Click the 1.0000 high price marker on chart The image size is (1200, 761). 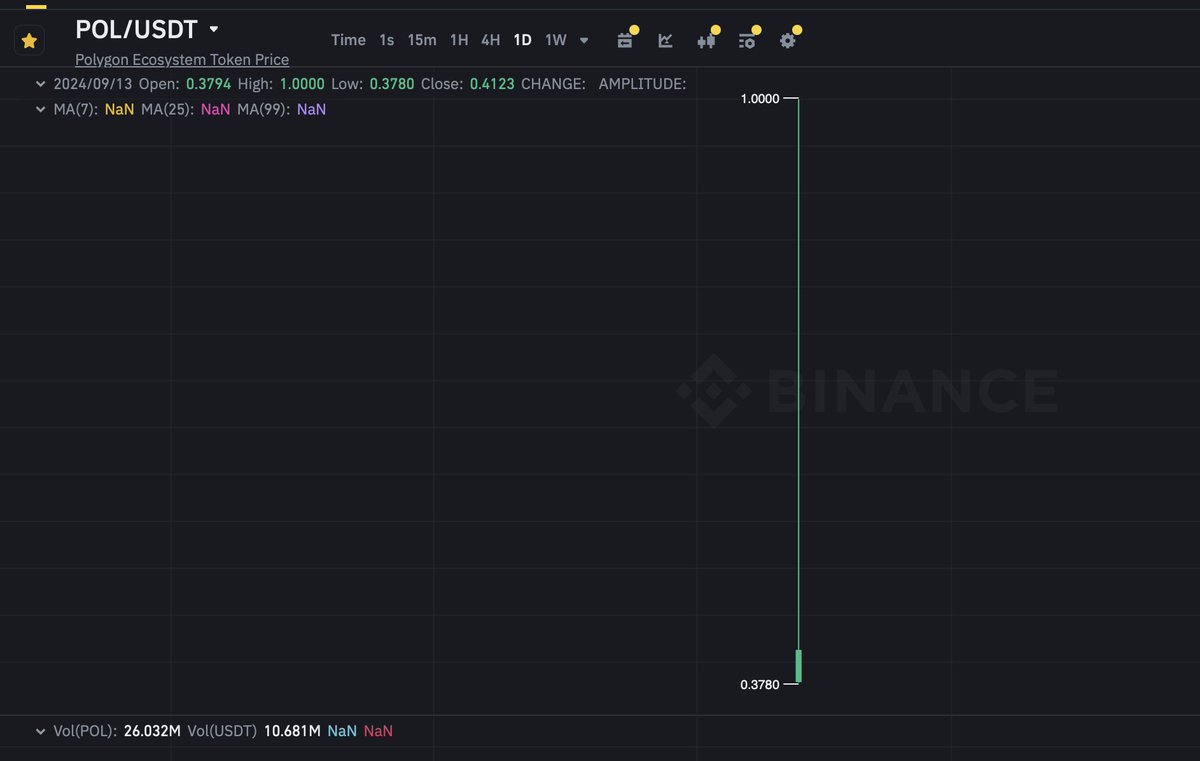coord(759,98)
